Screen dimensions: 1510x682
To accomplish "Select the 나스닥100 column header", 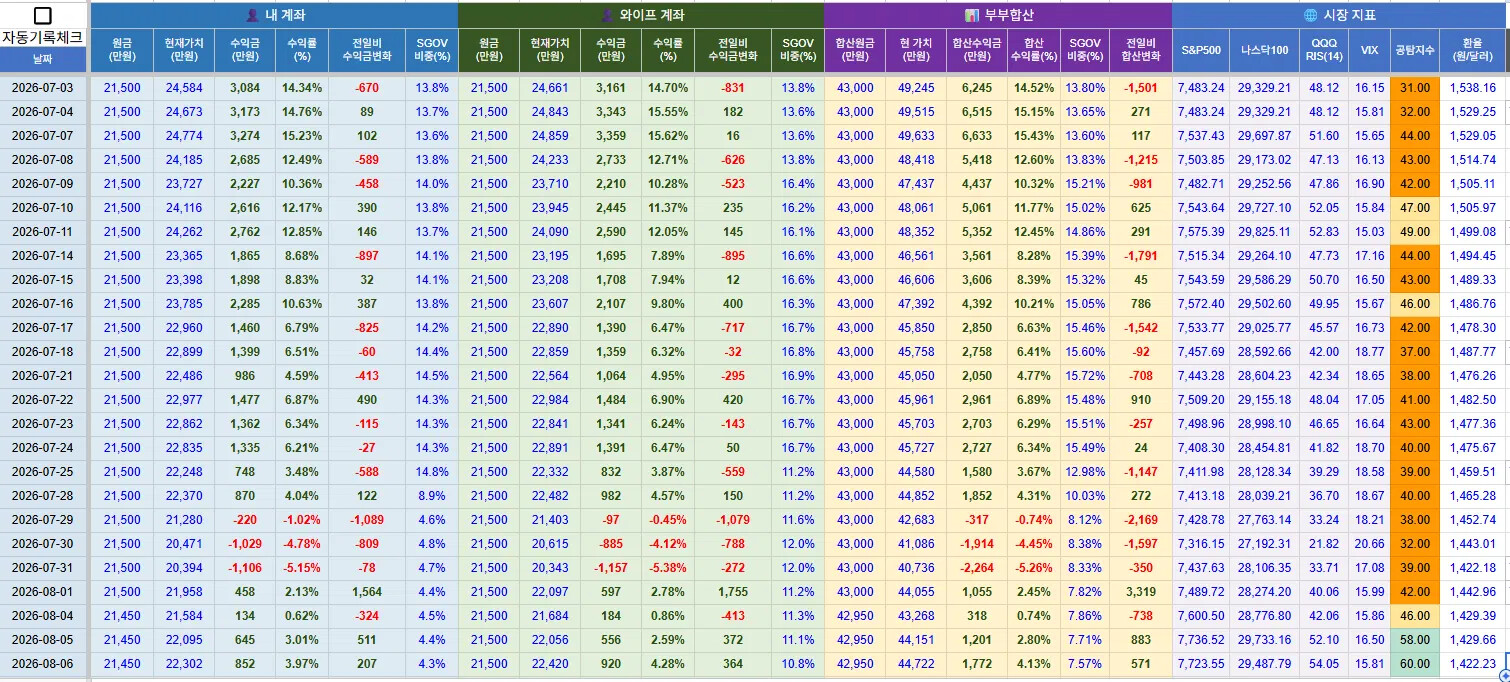I will pyautogui.click(x=1264, y=49).
